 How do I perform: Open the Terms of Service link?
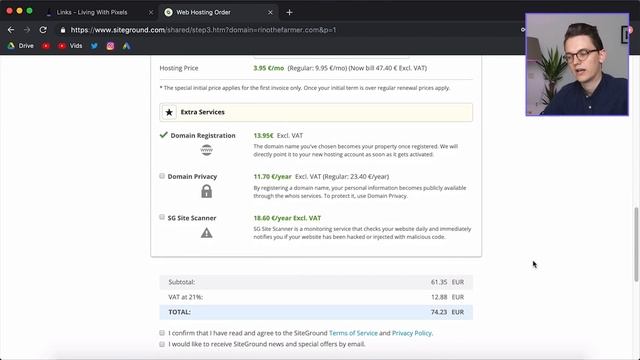353,333
